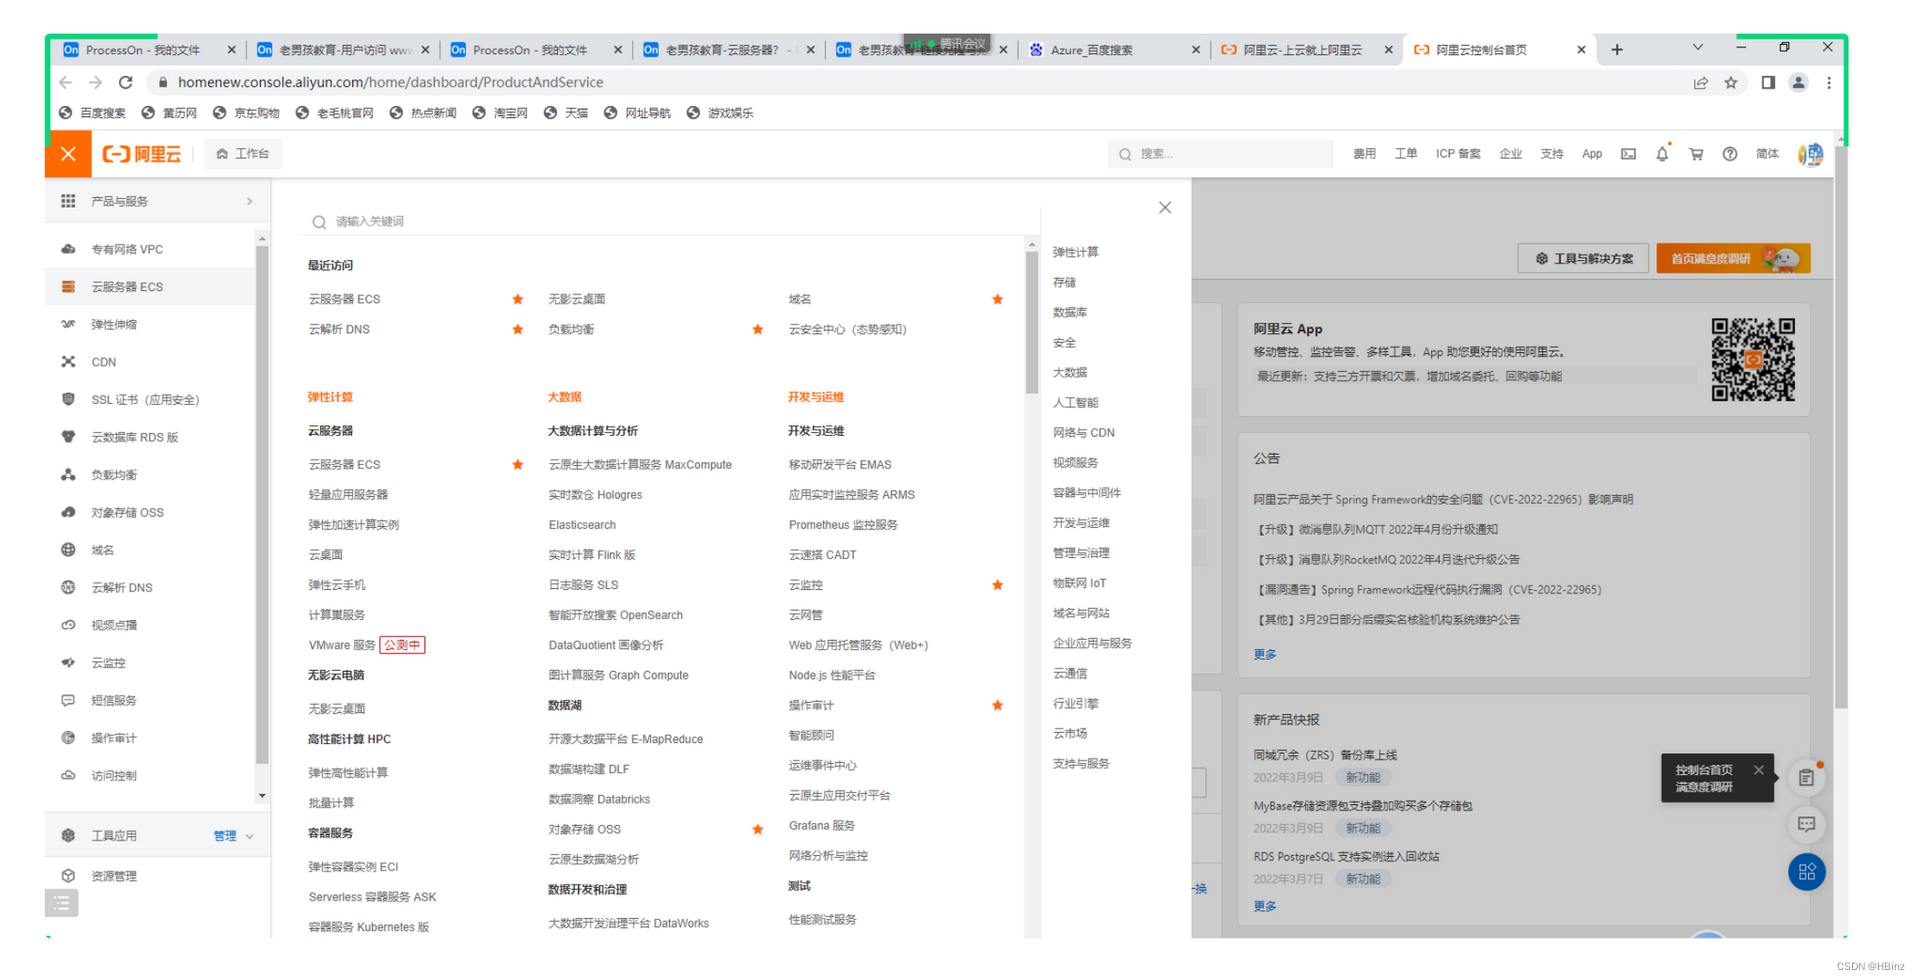This screenshot has height=980, width=1920.
Task: Open the 支持 menu
Action: tap(1551, 154)
